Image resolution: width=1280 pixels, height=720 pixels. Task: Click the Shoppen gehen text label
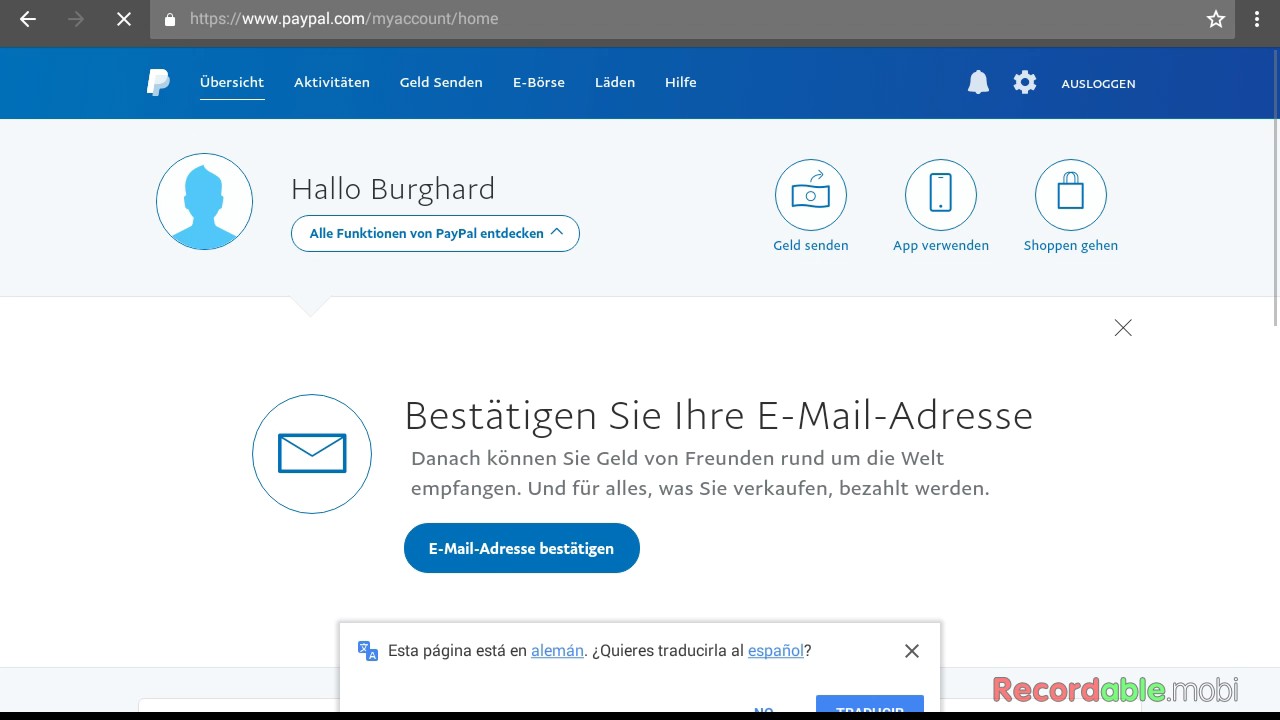click(1071, 246)
